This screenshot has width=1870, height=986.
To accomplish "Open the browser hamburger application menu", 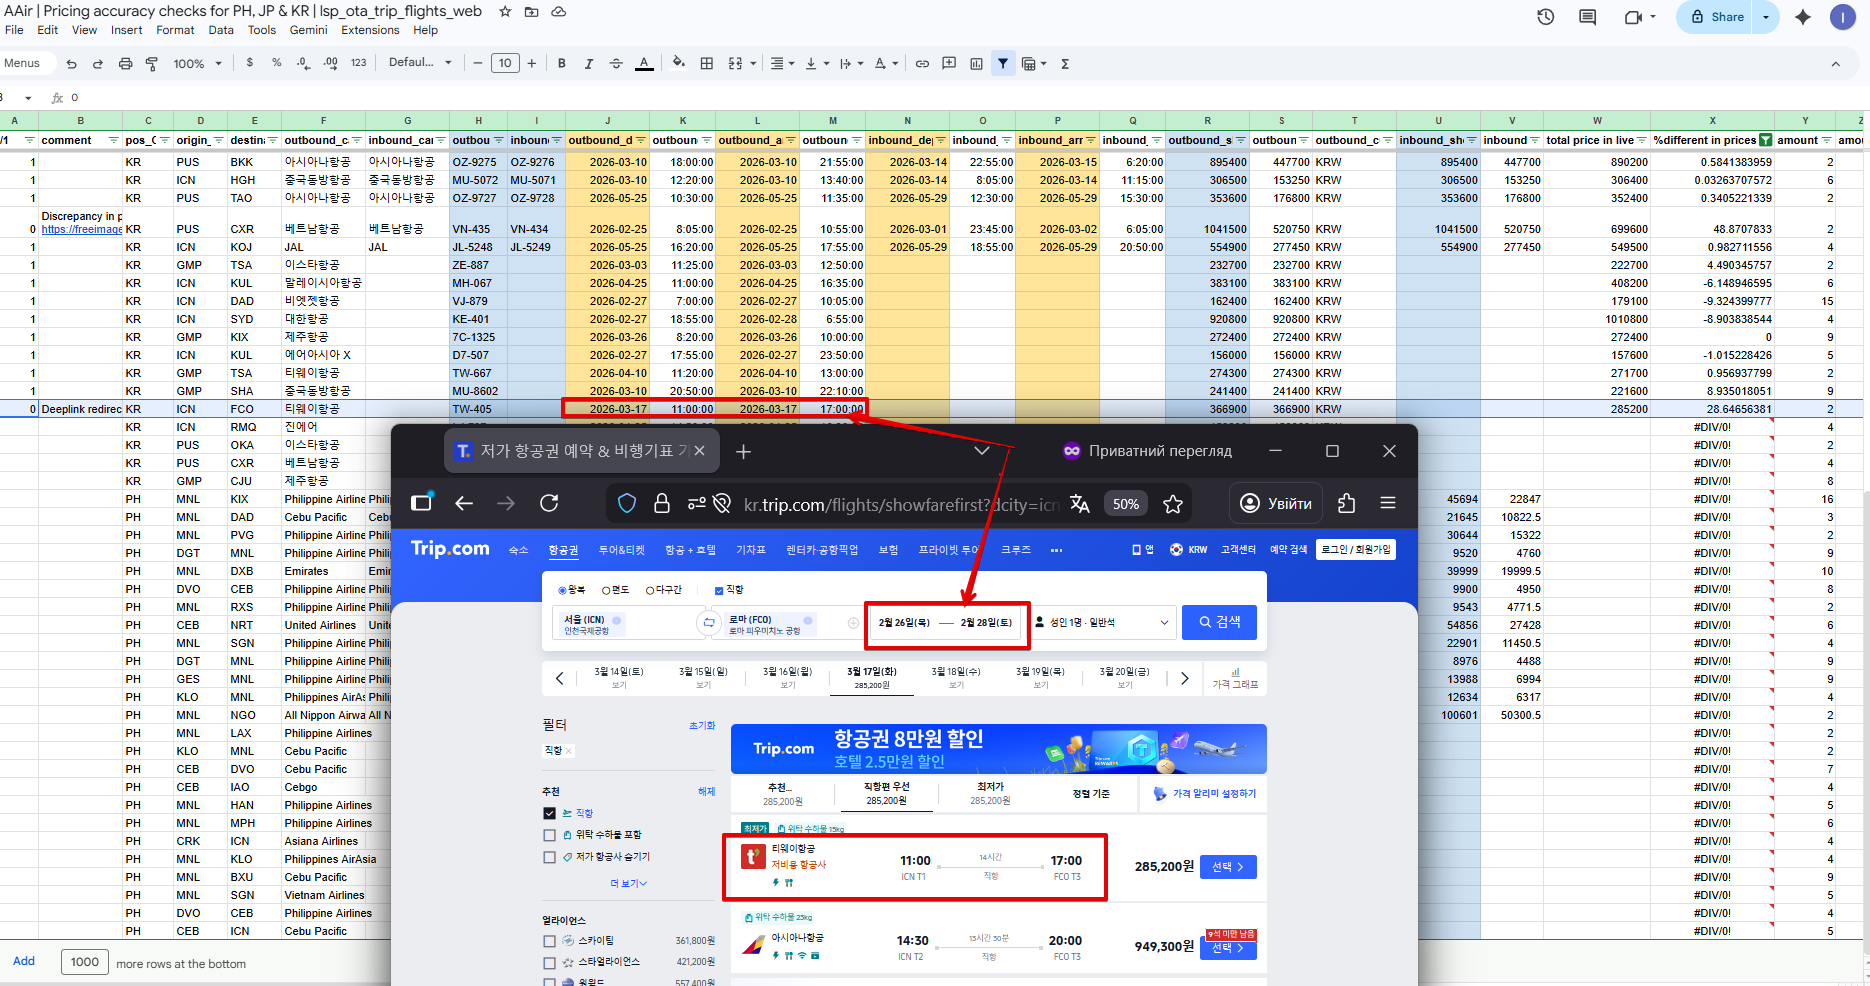I will click(x=1388, y=503).
